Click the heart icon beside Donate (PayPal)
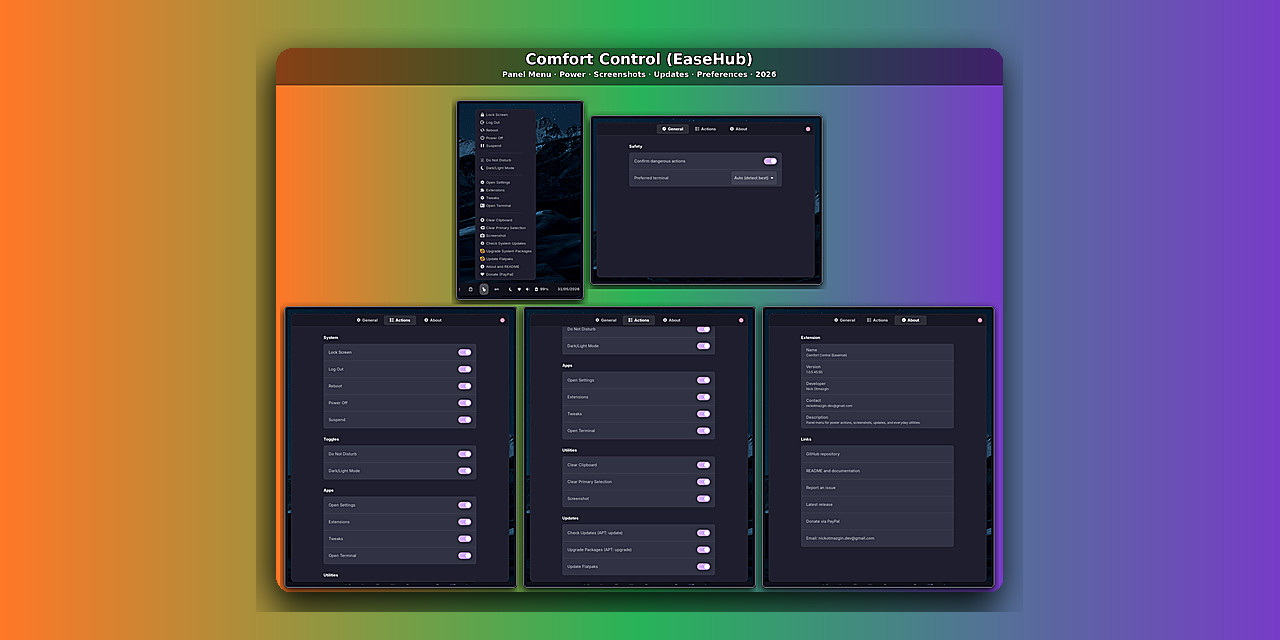The image size is (1280, 640). [x=481, y=274]
